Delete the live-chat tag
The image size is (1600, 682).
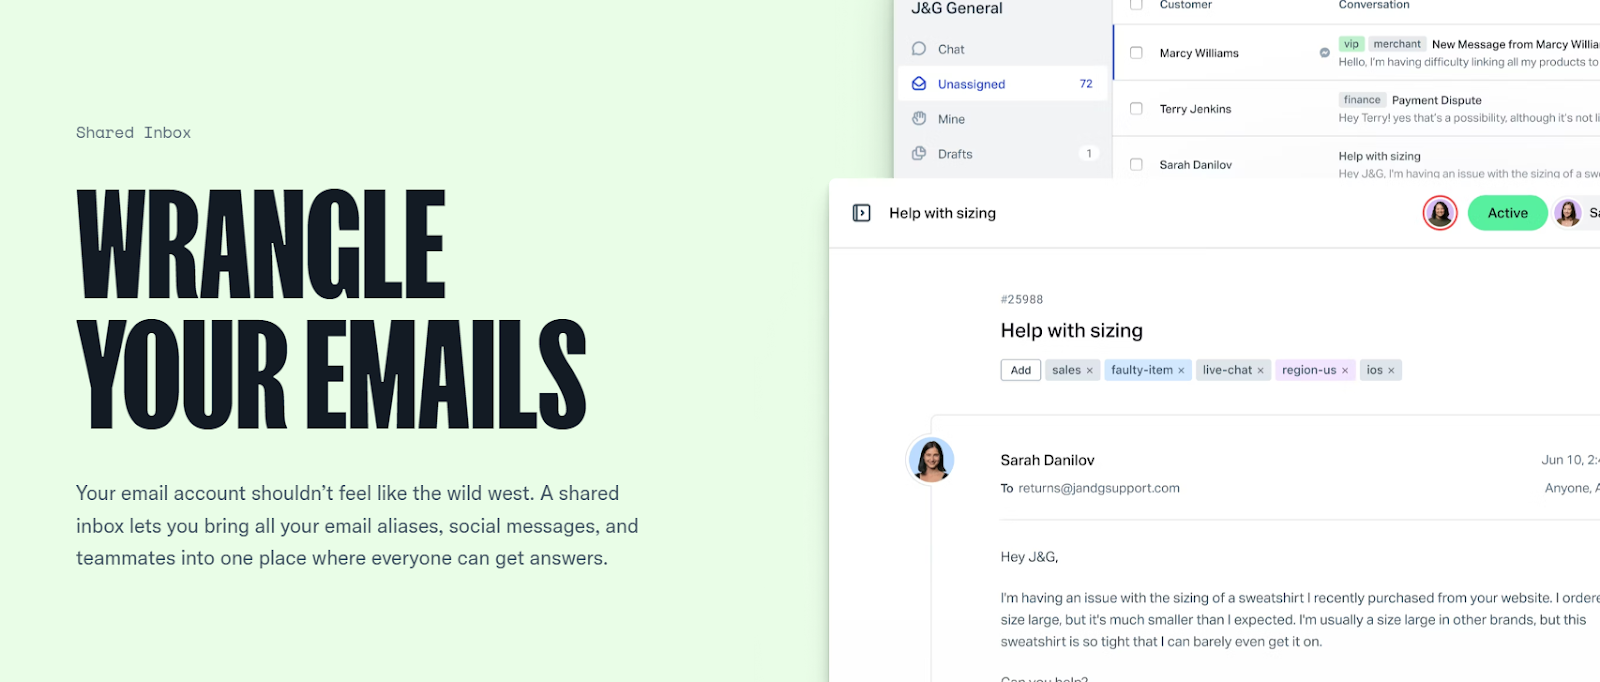(1260, 371)
